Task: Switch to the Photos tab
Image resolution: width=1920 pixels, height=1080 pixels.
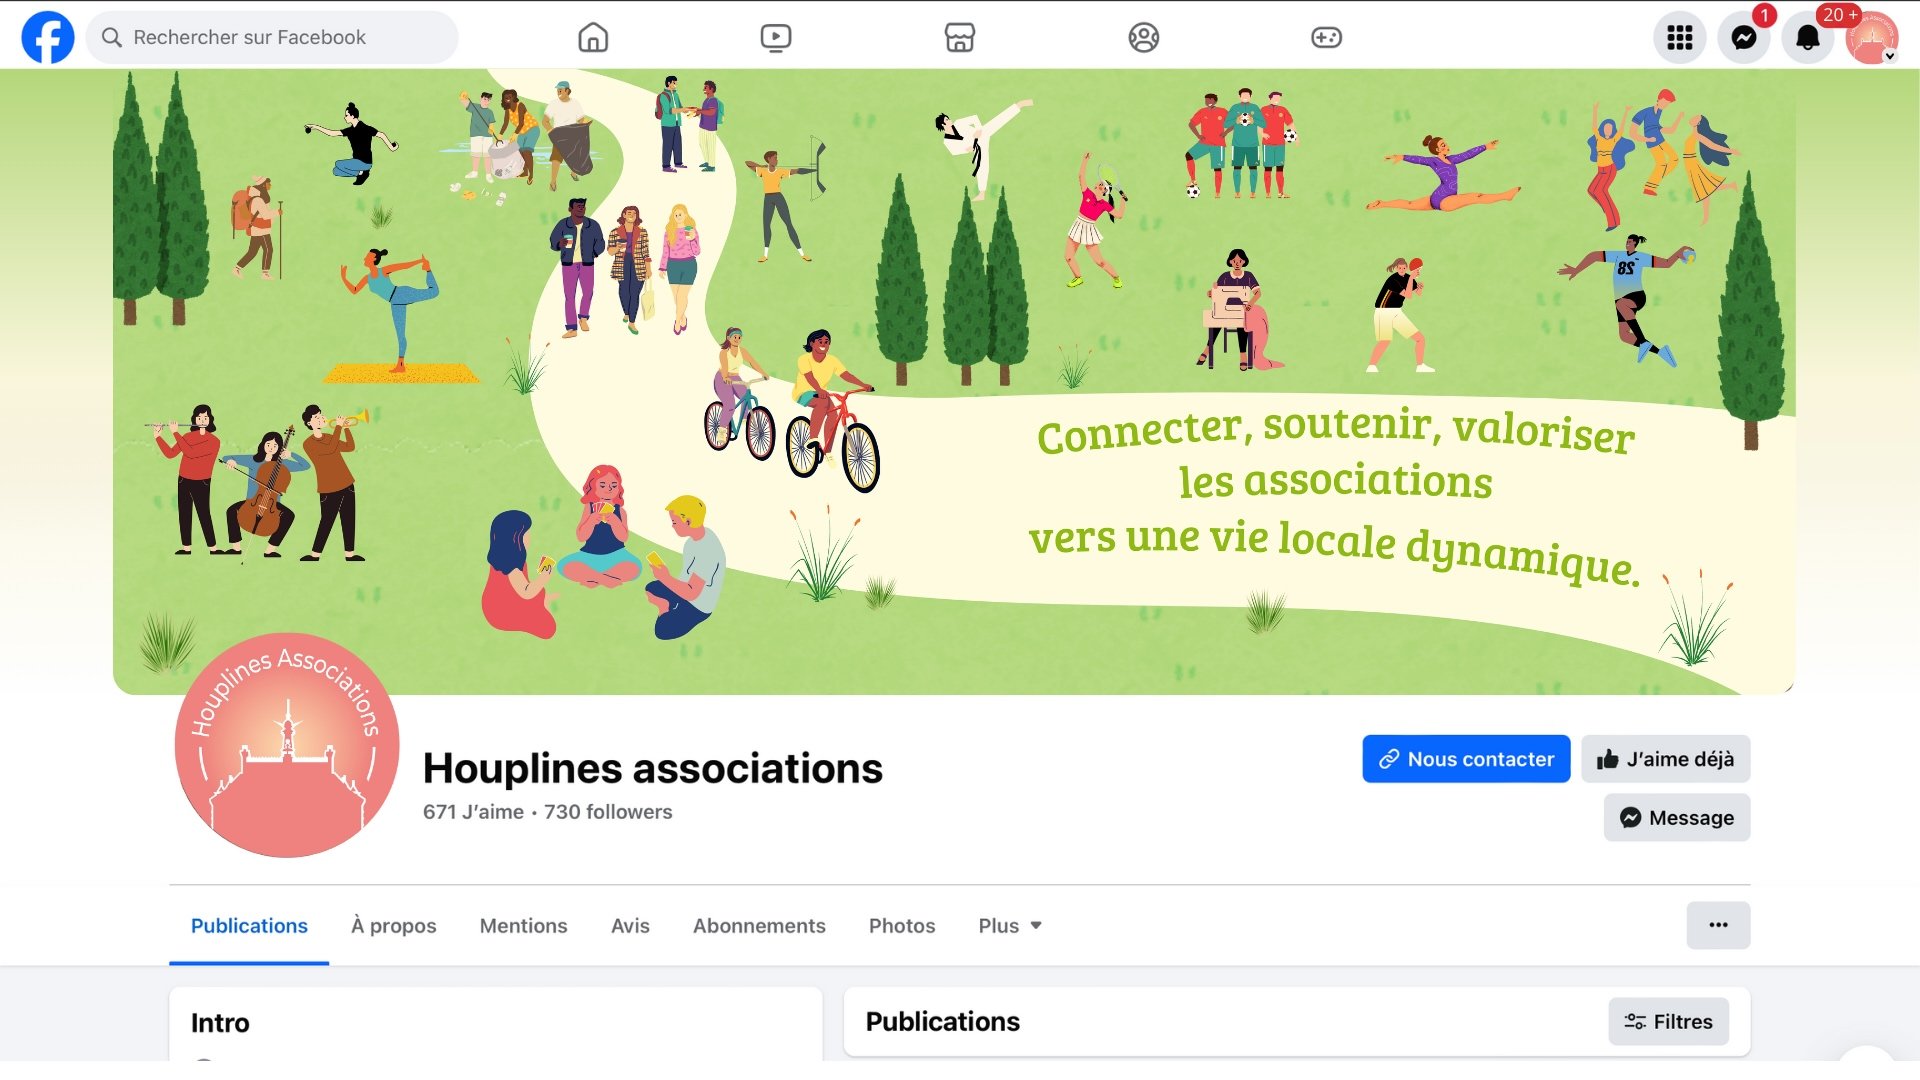Action: tap(902, 926)
